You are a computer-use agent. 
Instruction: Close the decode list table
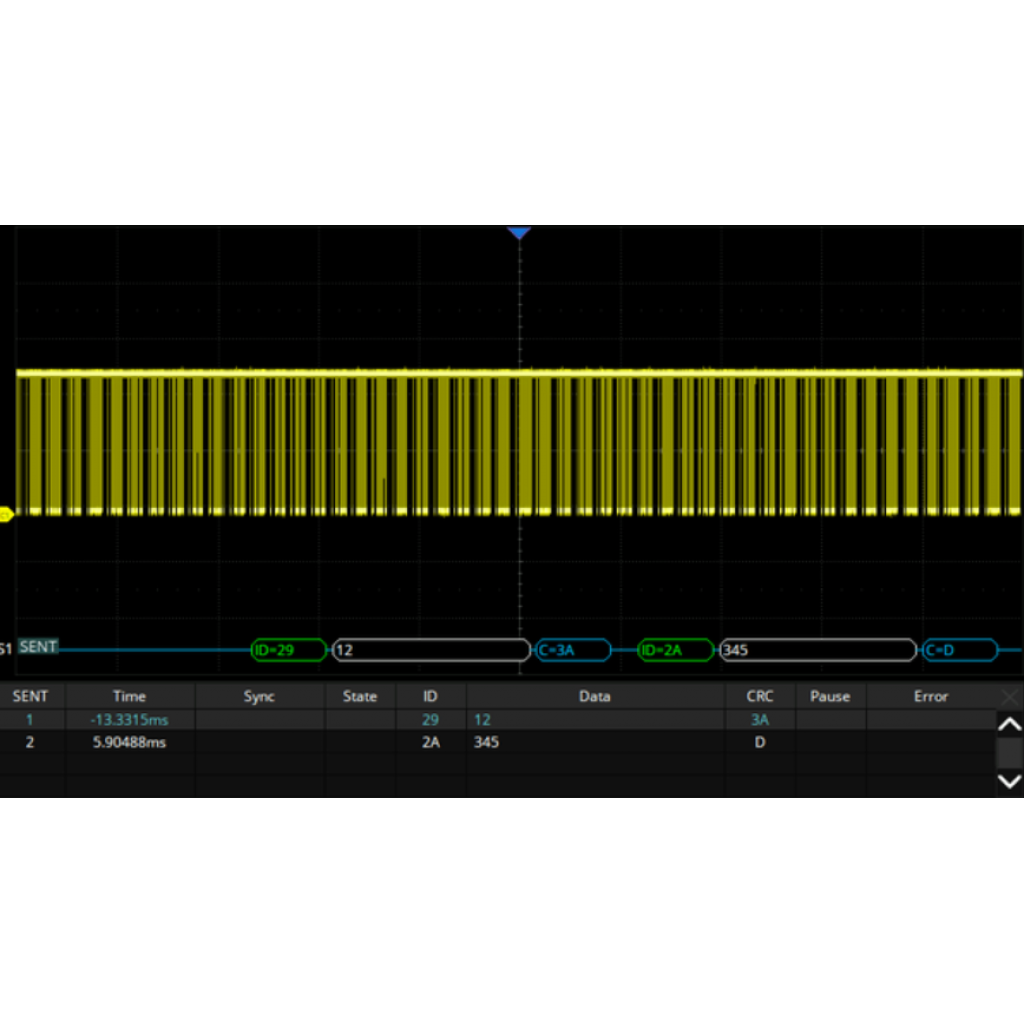[1010, 696]
